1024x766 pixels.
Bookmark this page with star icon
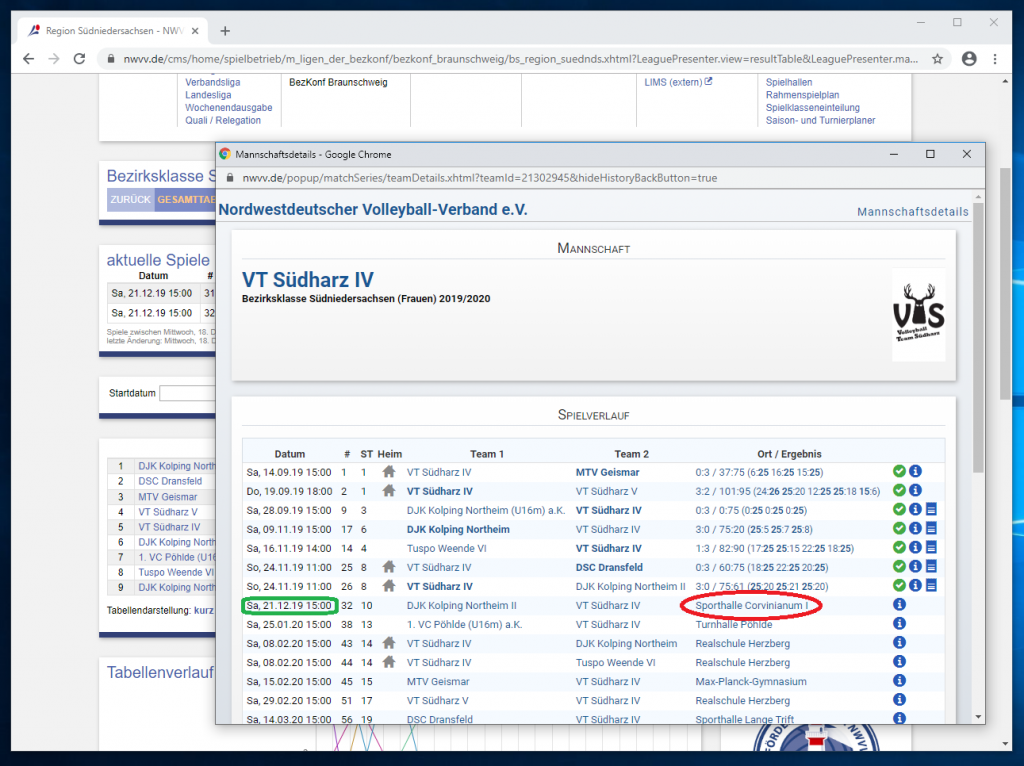(x=937, y=59)
